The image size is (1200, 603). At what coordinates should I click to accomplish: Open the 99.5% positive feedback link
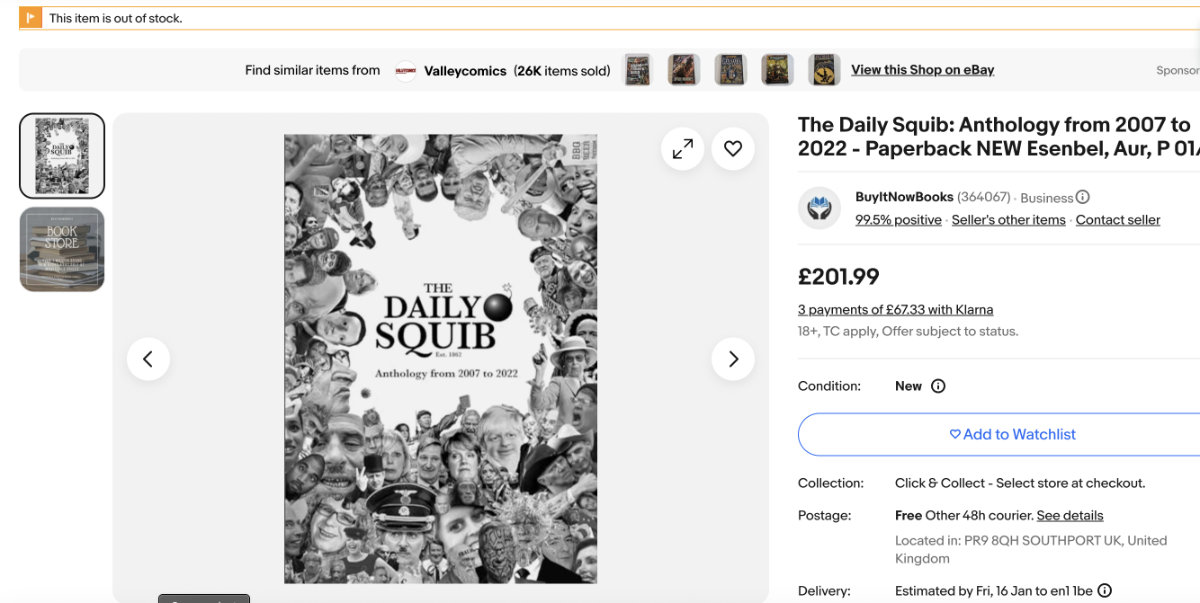click(x=898, y=220)
